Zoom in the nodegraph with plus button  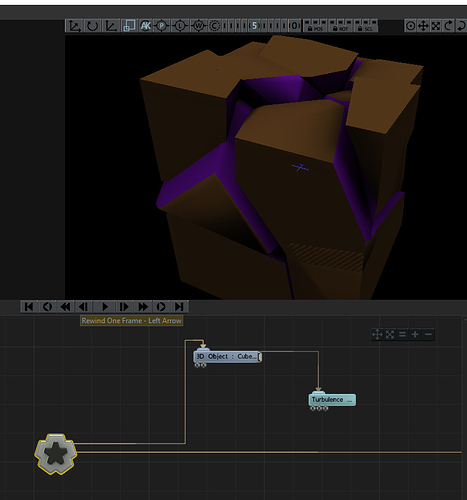tap(415, 334)
